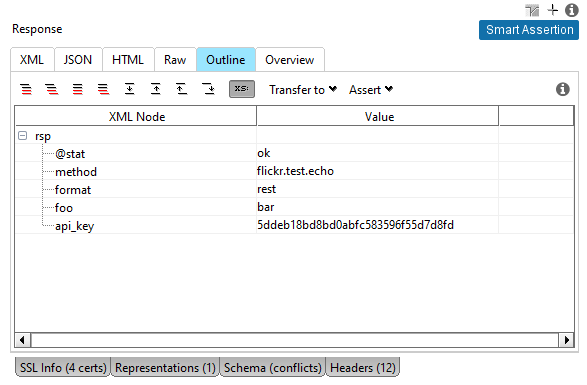
Task: Click the down-arrow-to-line toolbar icon
Action: point(130,89)
